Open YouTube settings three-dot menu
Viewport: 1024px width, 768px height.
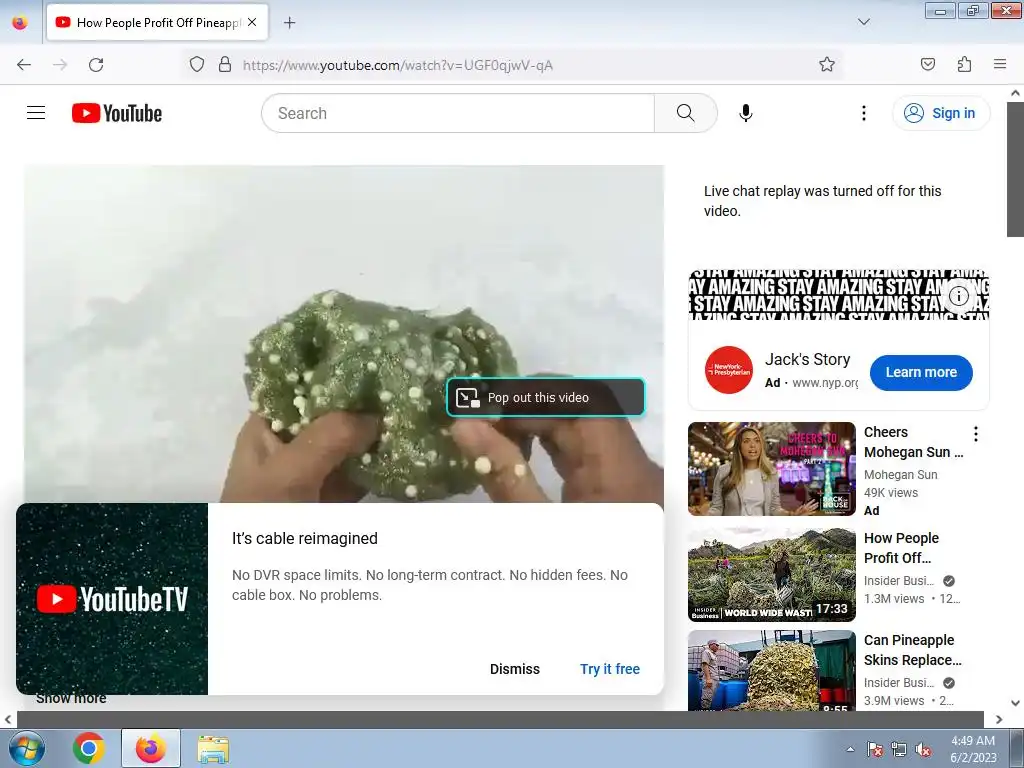(x=863, y=113)
